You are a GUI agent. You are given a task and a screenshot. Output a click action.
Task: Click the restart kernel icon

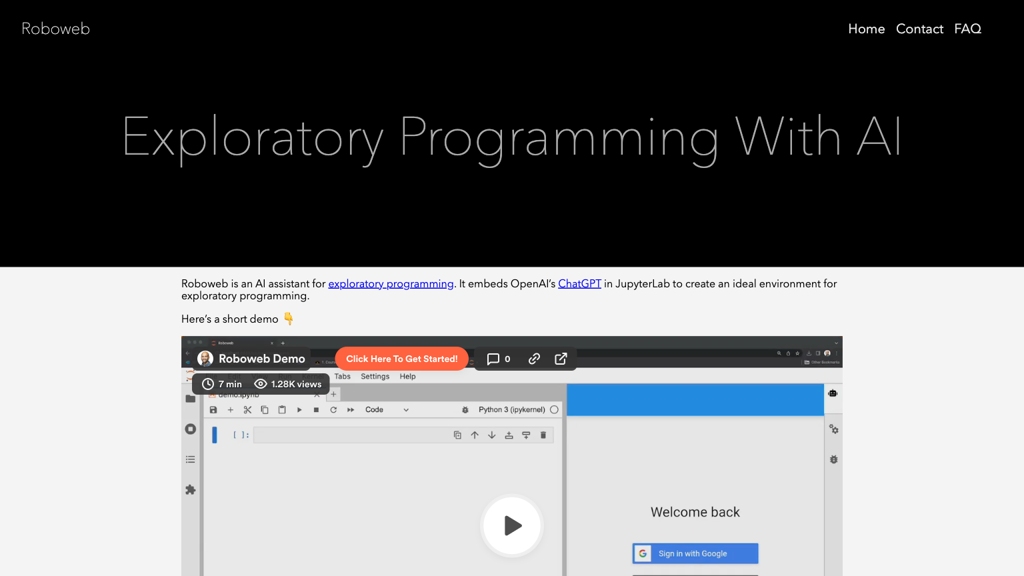click(x=333, y=410)
